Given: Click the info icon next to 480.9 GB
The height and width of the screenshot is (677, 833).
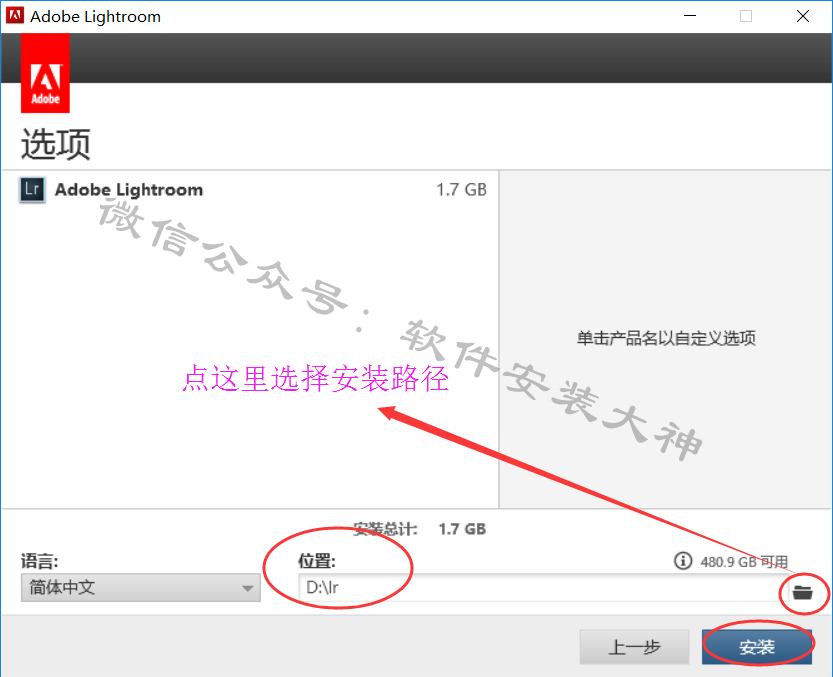Looking at the screenshot, I should [683, 561].
